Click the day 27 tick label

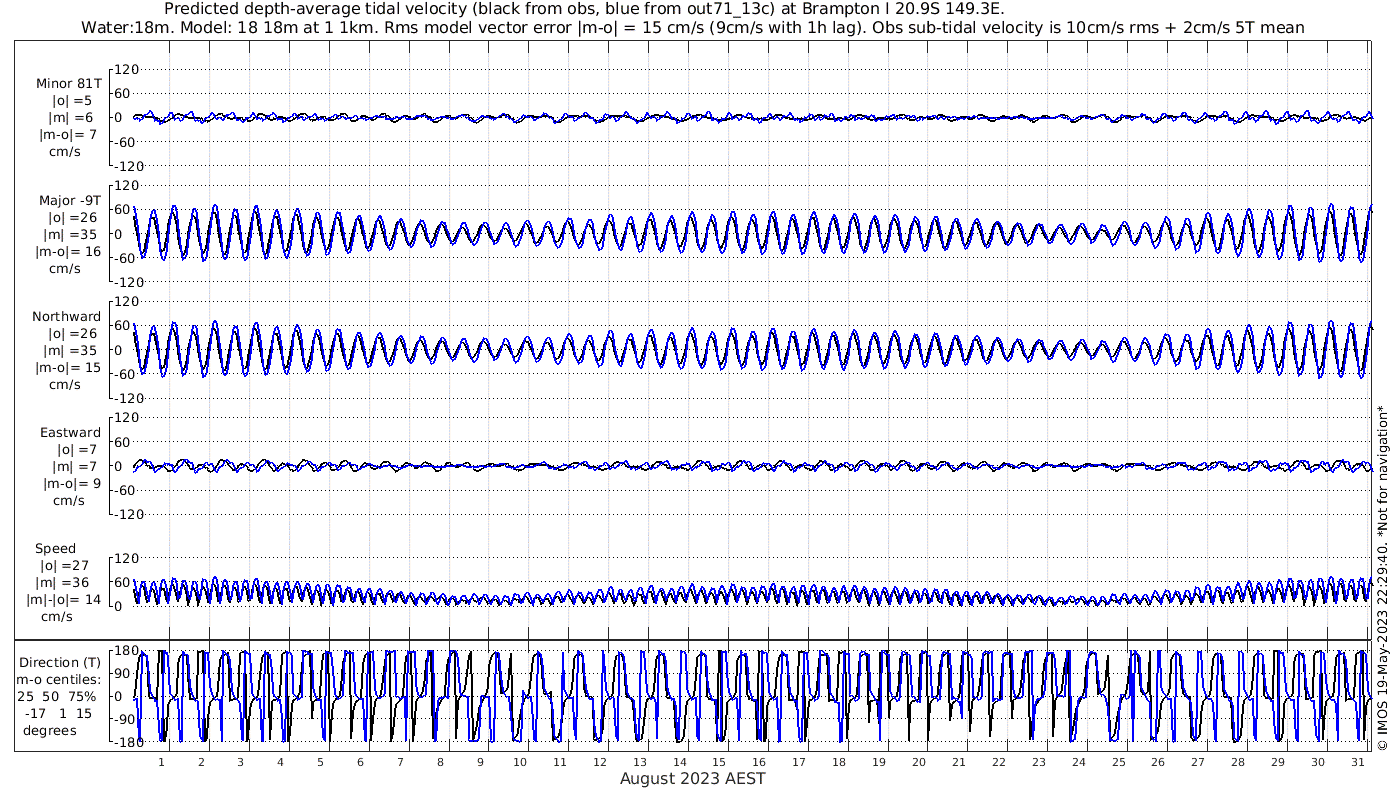(x=1198, y=762)
